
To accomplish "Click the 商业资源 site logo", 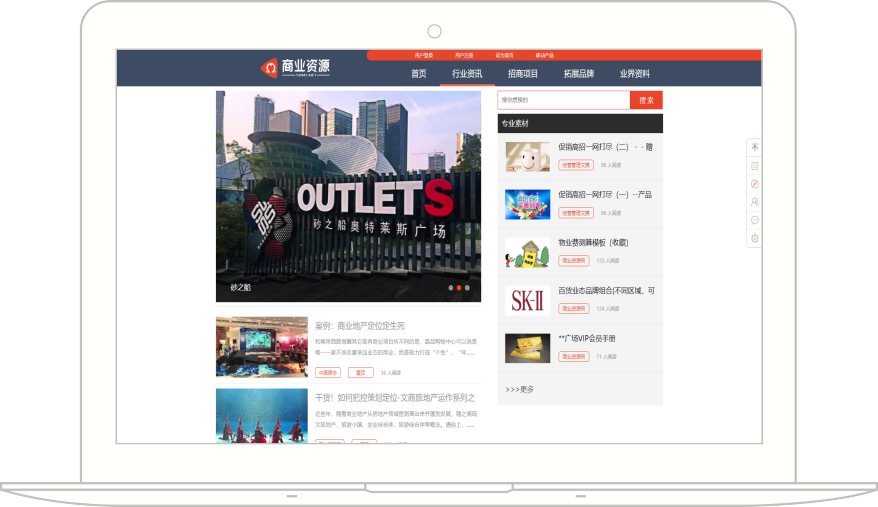I will pos(295,68).
